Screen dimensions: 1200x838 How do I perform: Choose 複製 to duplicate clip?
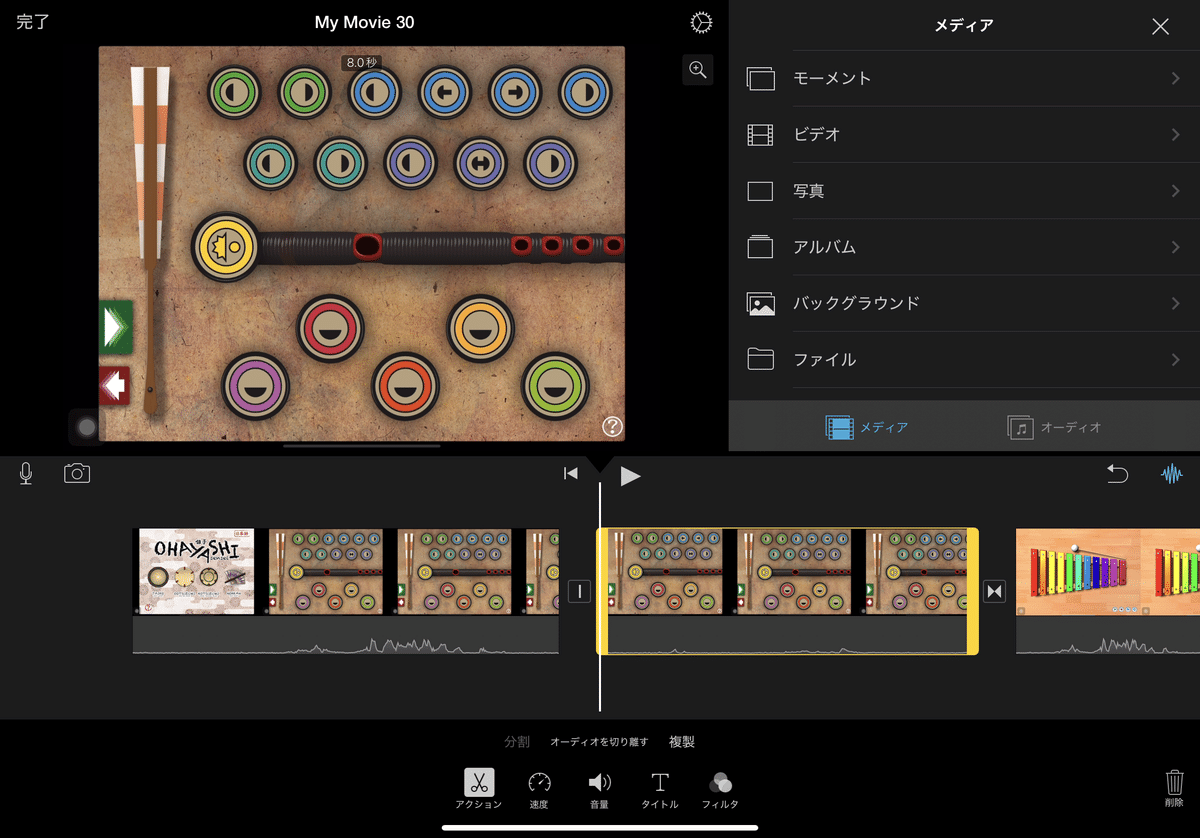click(x=682, y=742)
